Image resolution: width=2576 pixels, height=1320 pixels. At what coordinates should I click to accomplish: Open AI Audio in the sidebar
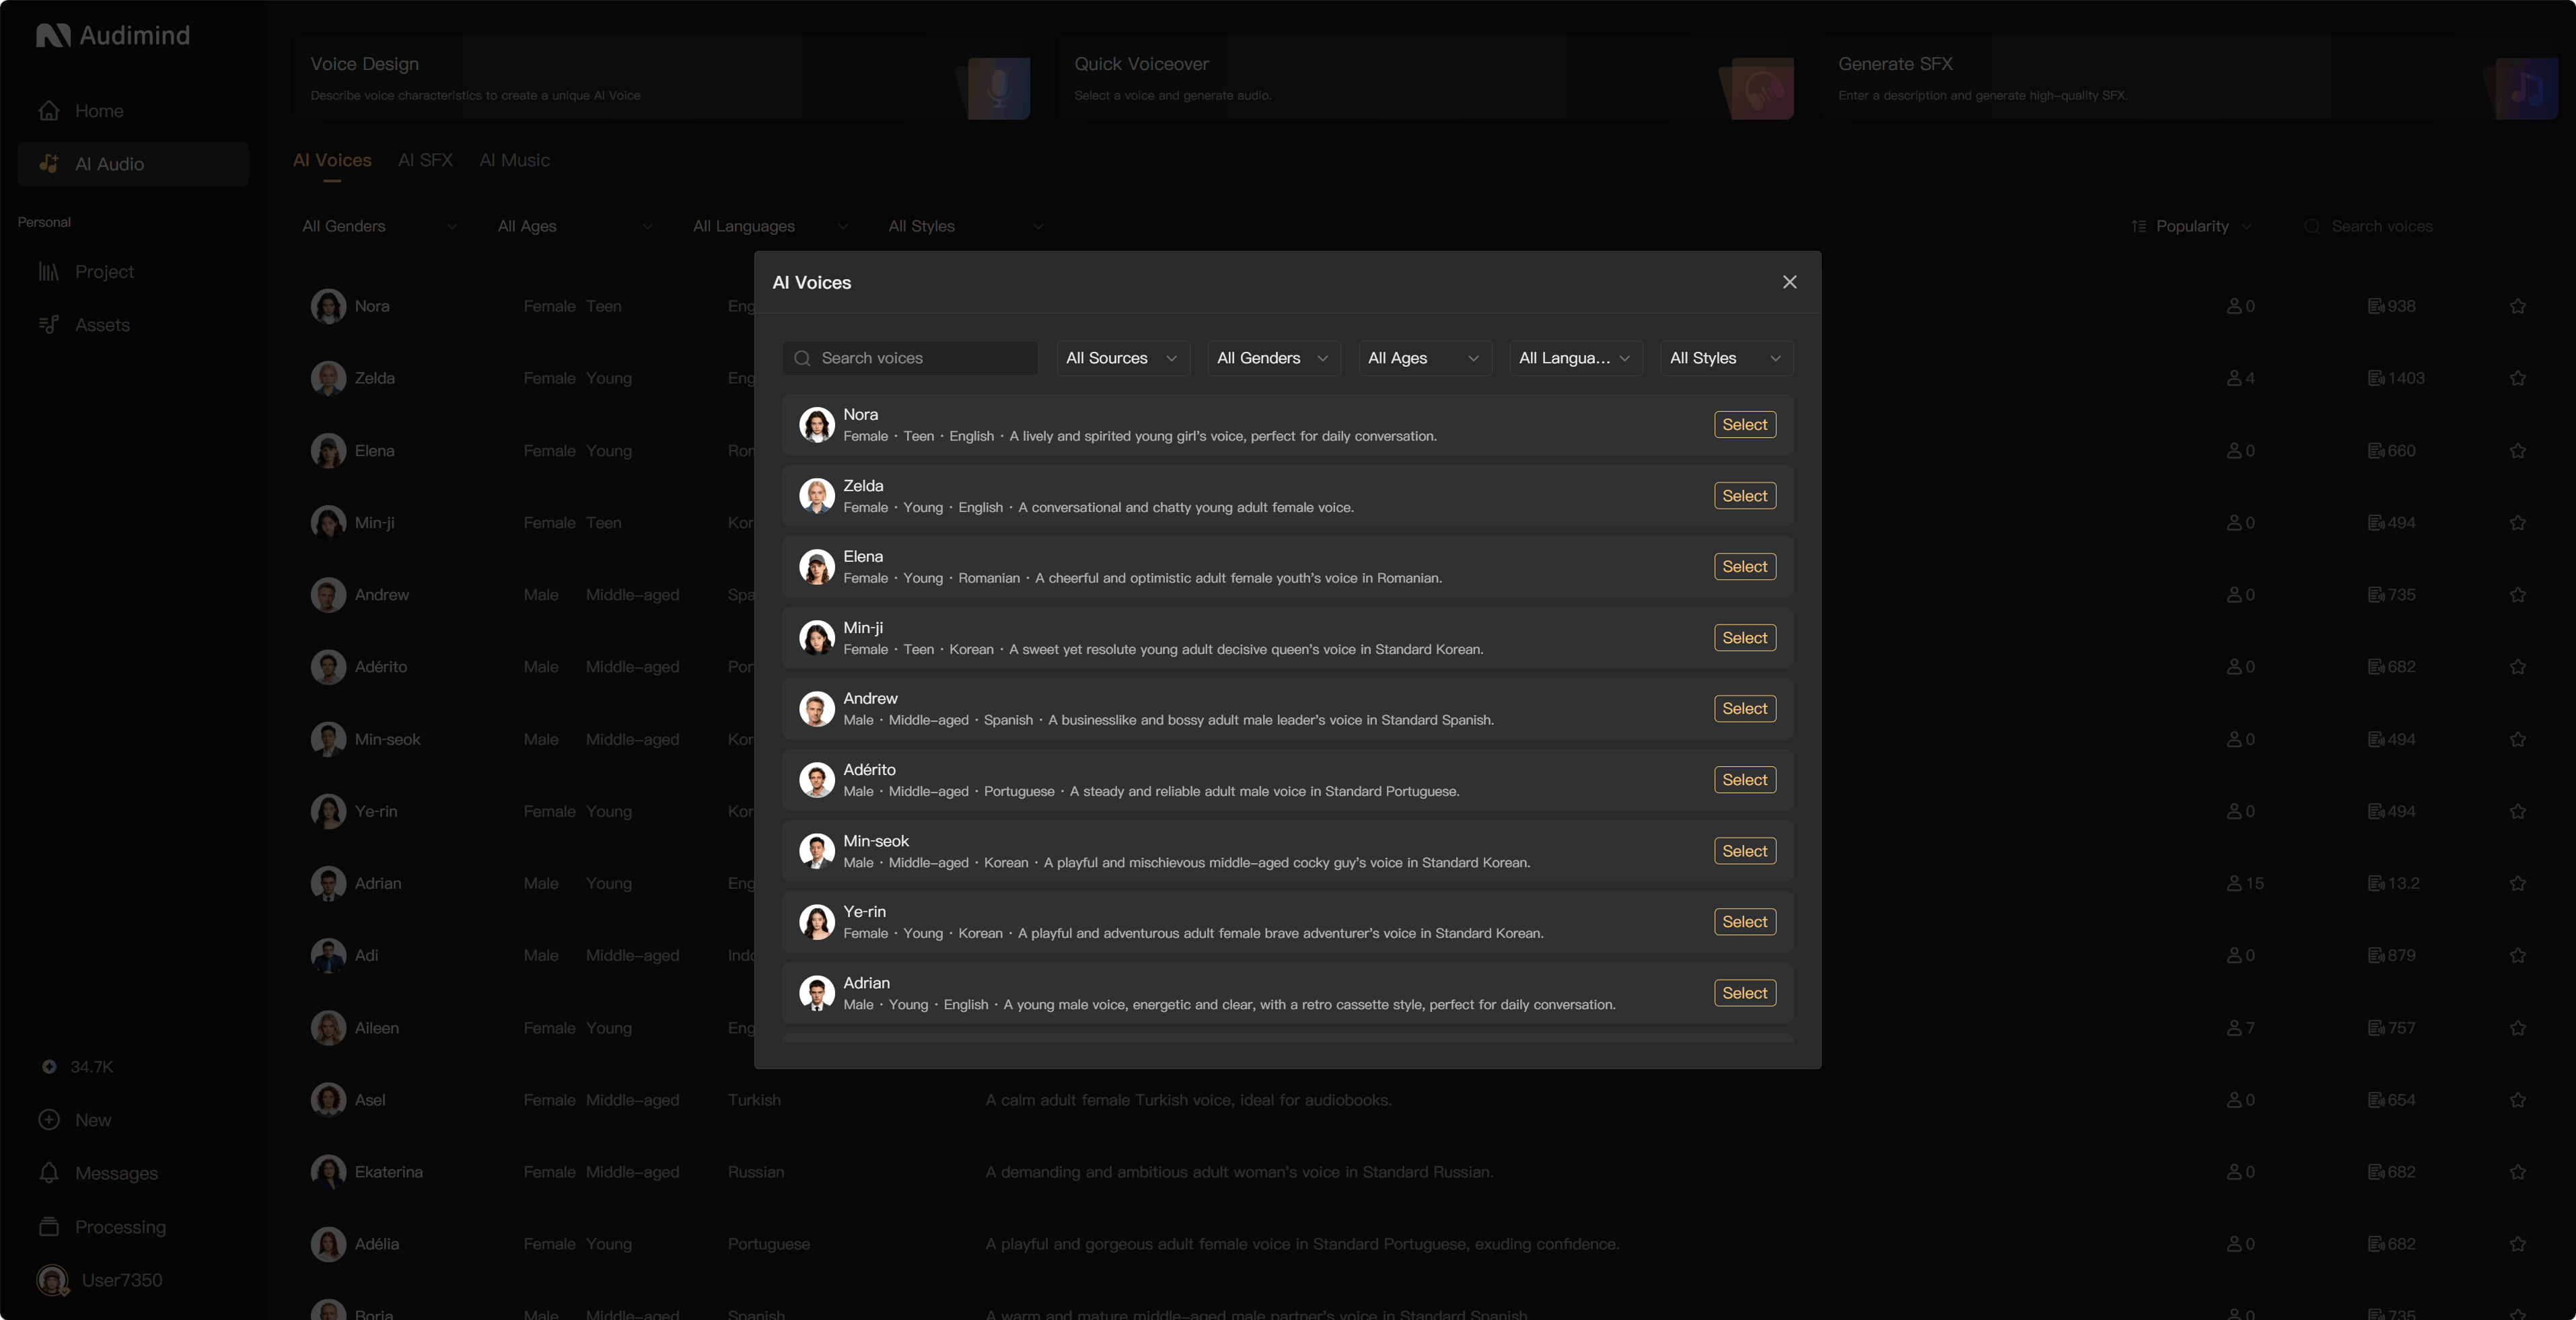[x=133, y=164]
